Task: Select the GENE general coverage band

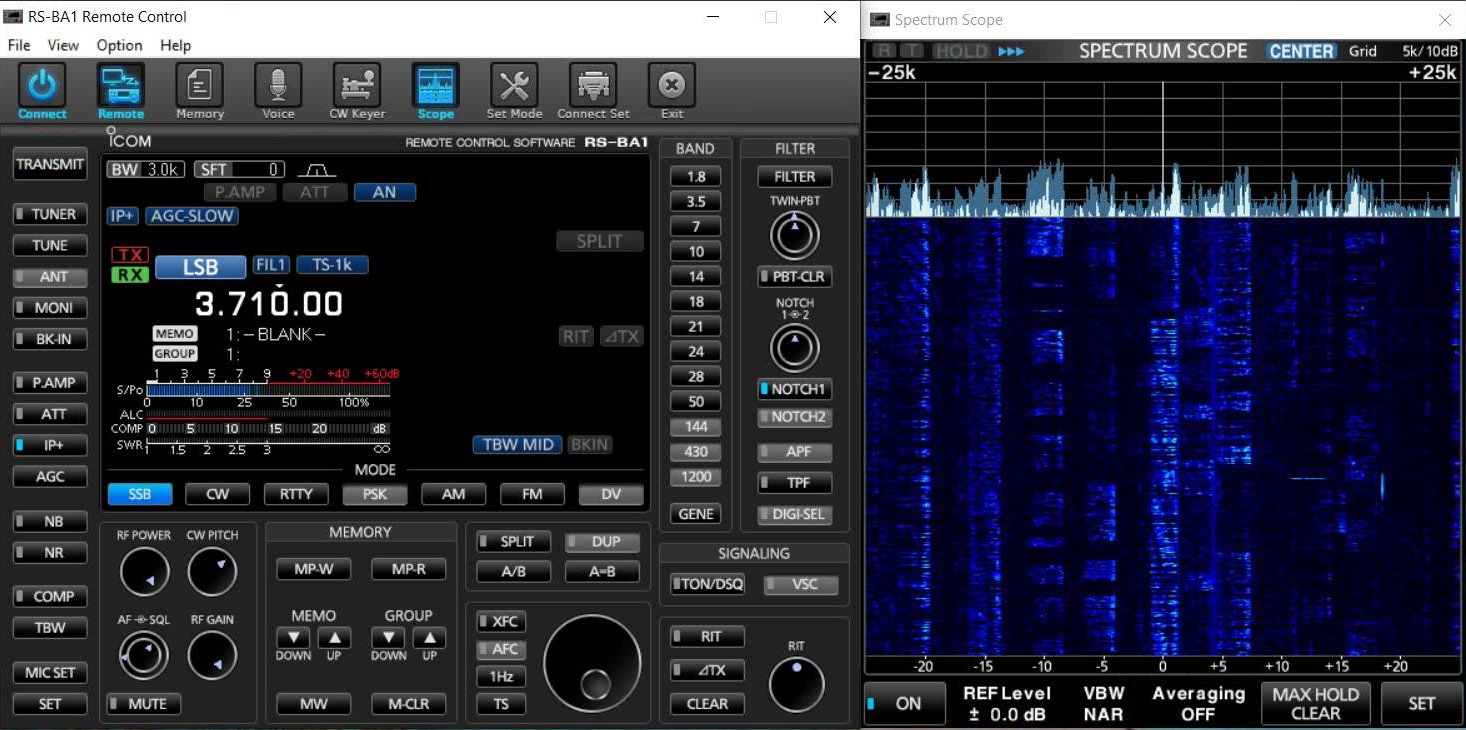Action: pyautogui.click(x=696, y=514)
